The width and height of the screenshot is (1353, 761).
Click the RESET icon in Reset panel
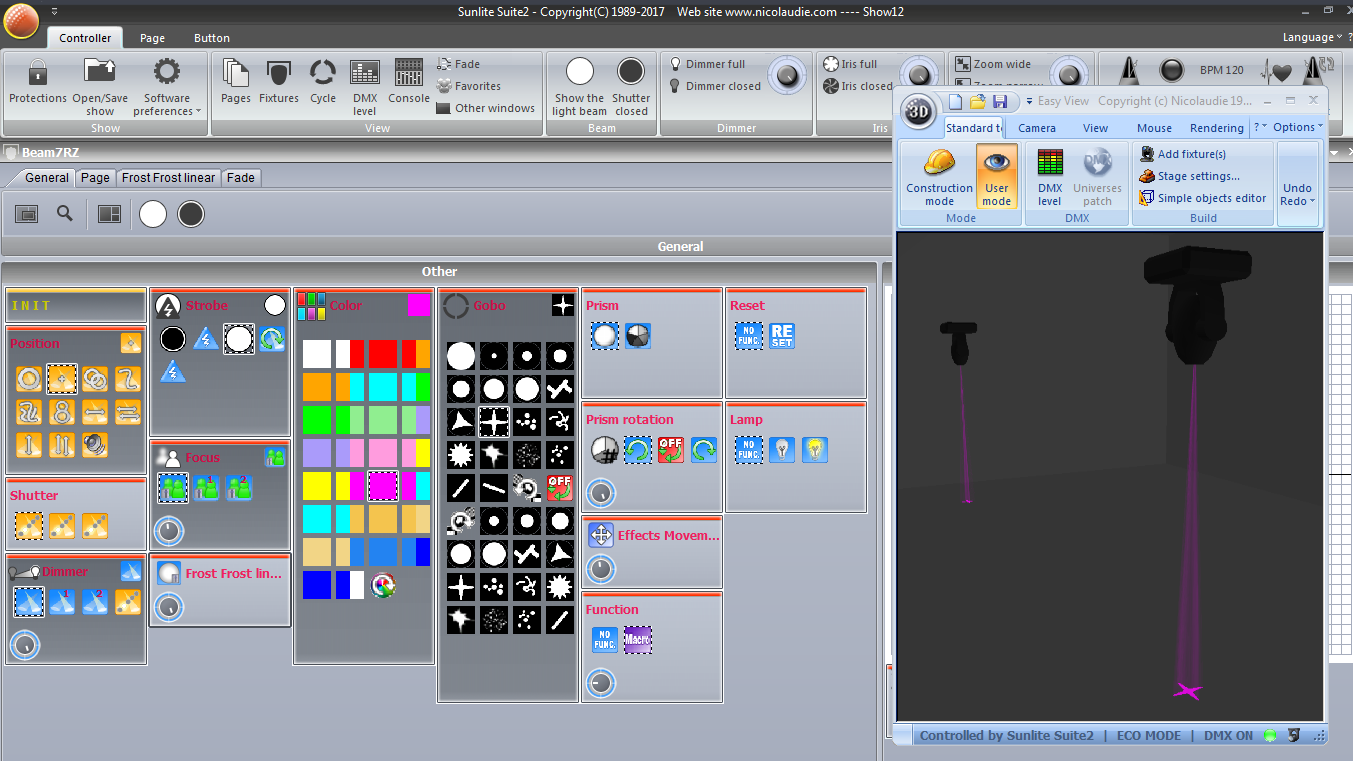point(782,336)
